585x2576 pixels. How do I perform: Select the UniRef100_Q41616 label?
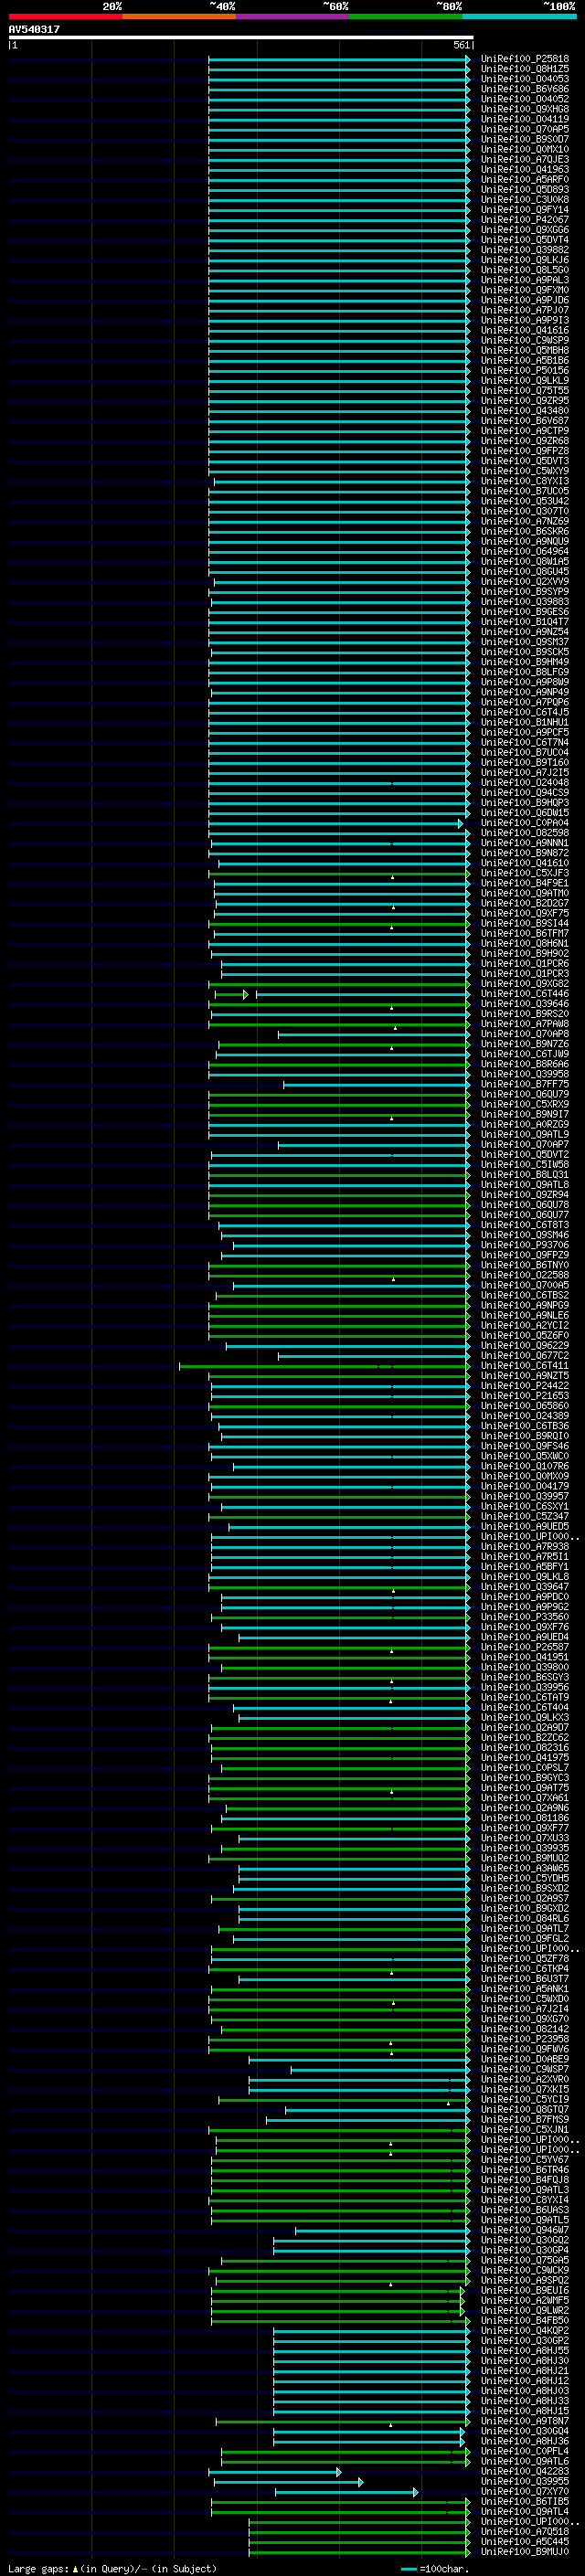[x=525, y=330]
